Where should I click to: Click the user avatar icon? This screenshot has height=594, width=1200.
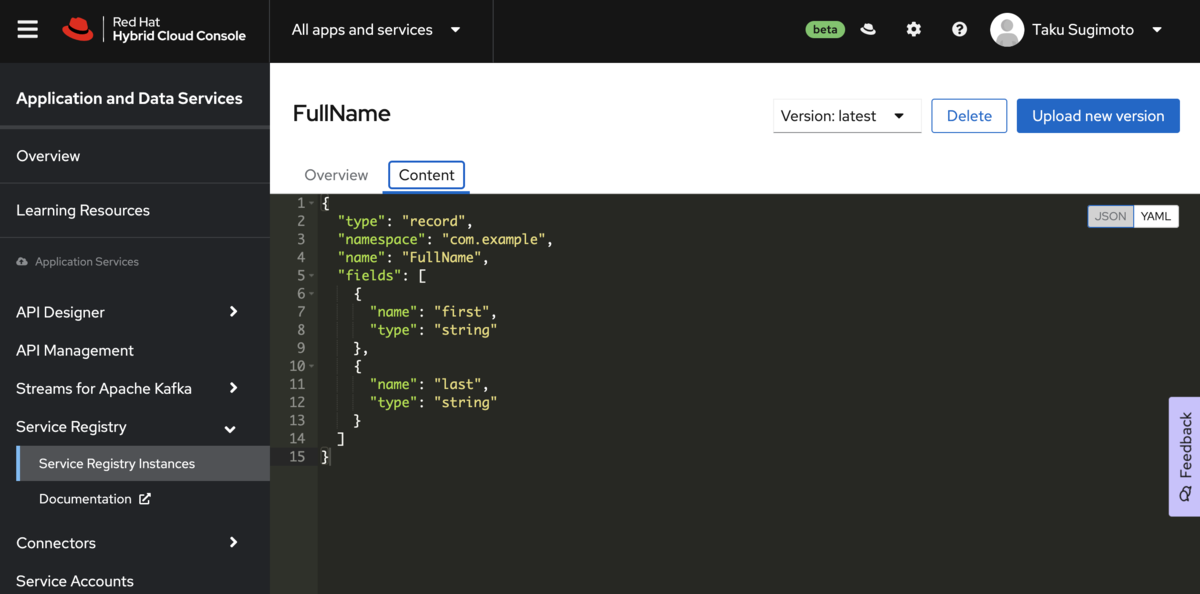1007,30
